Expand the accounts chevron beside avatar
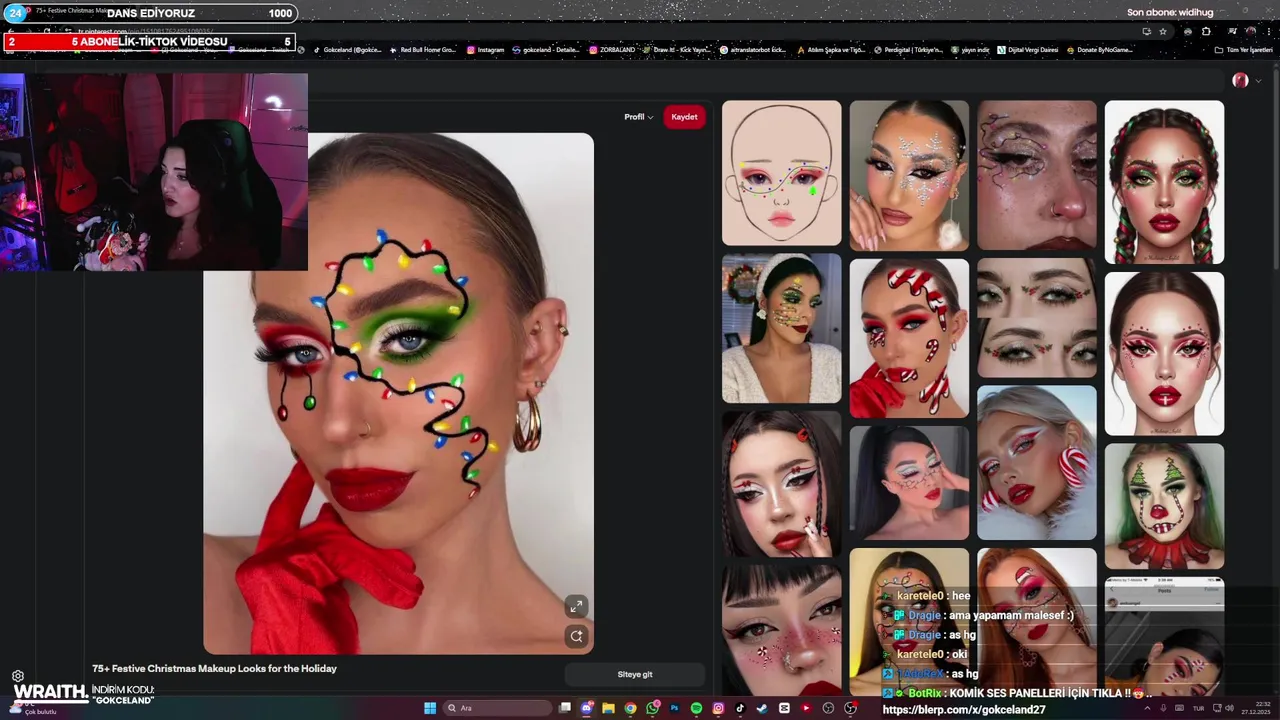This screenshot has height=720, width=1280. click(x=1258, y=81)
